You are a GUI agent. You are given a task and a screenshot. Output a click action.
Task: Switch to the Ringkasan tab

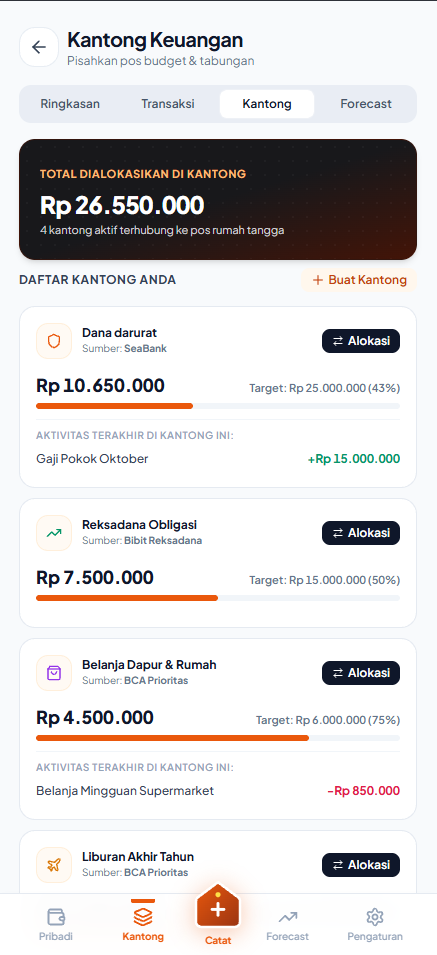70,104
